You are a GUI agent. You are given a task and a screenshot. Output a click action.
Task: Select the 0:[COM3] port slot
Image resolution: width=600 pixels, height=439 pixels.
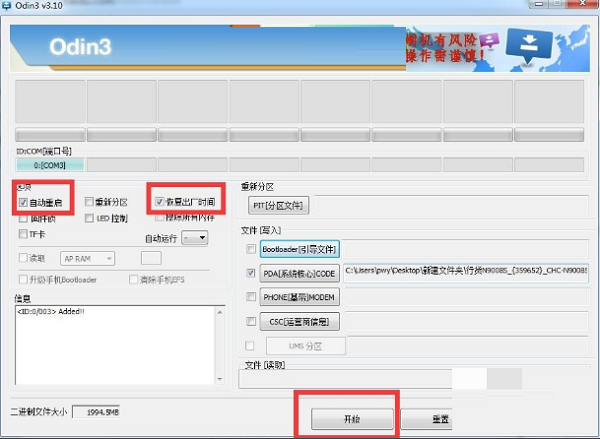pos(50,164)
